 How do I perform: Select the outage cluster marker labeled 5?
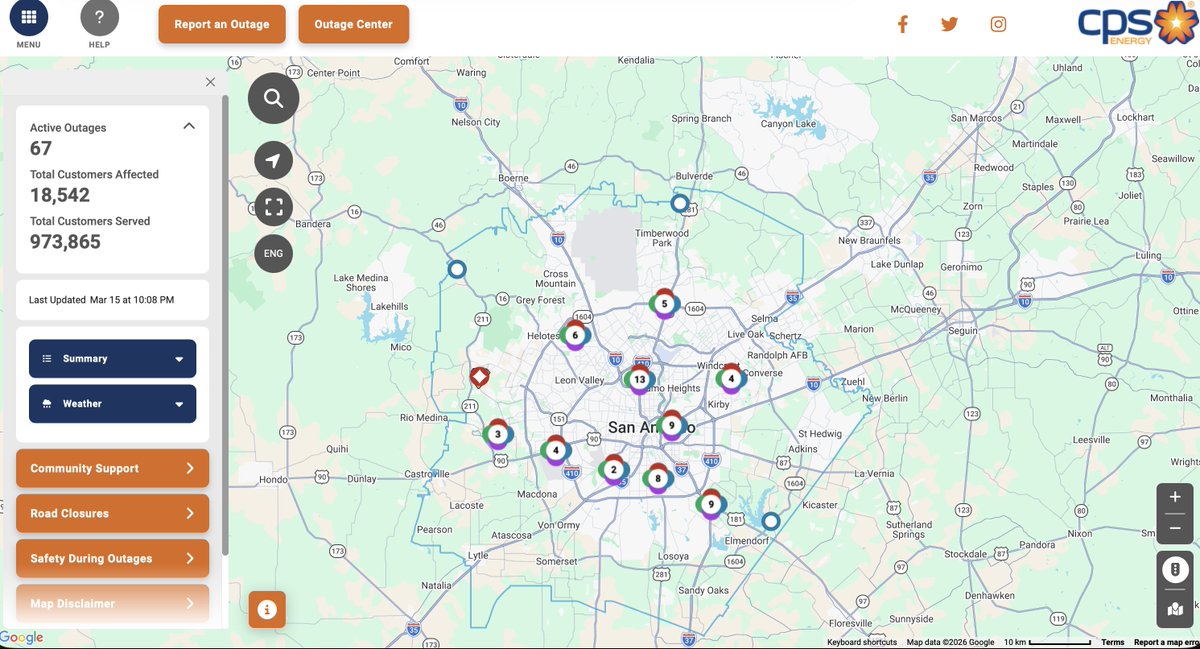(x=664, y=304)
